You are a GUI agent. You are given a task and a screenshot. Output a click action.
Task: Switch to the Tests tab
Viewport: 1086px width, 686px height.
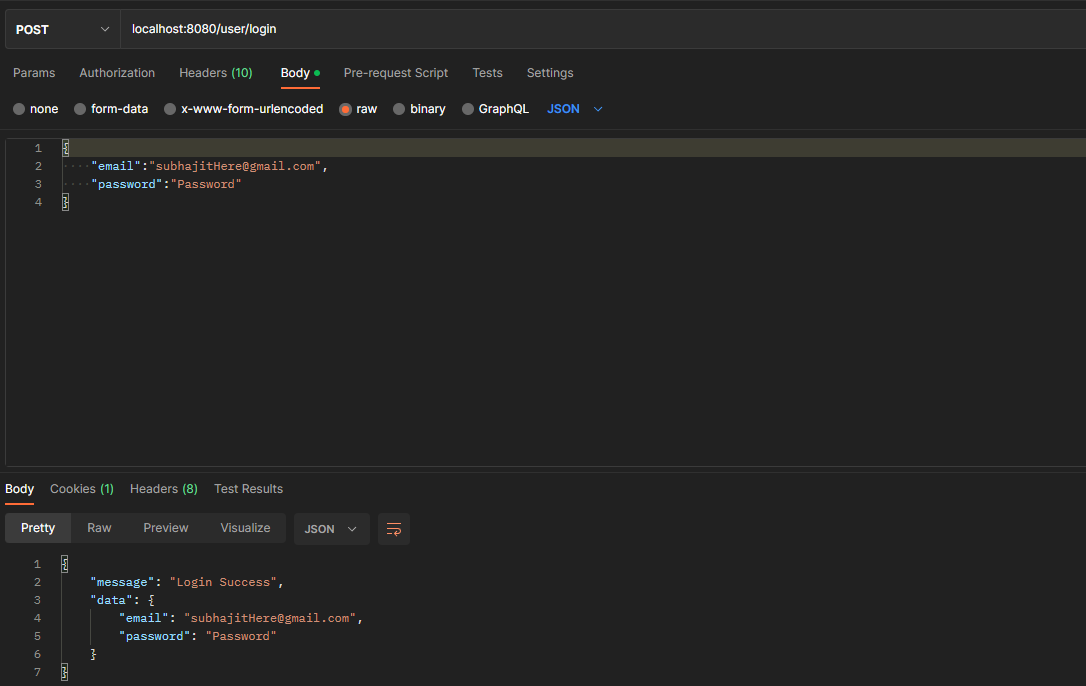tap(487, 72)
